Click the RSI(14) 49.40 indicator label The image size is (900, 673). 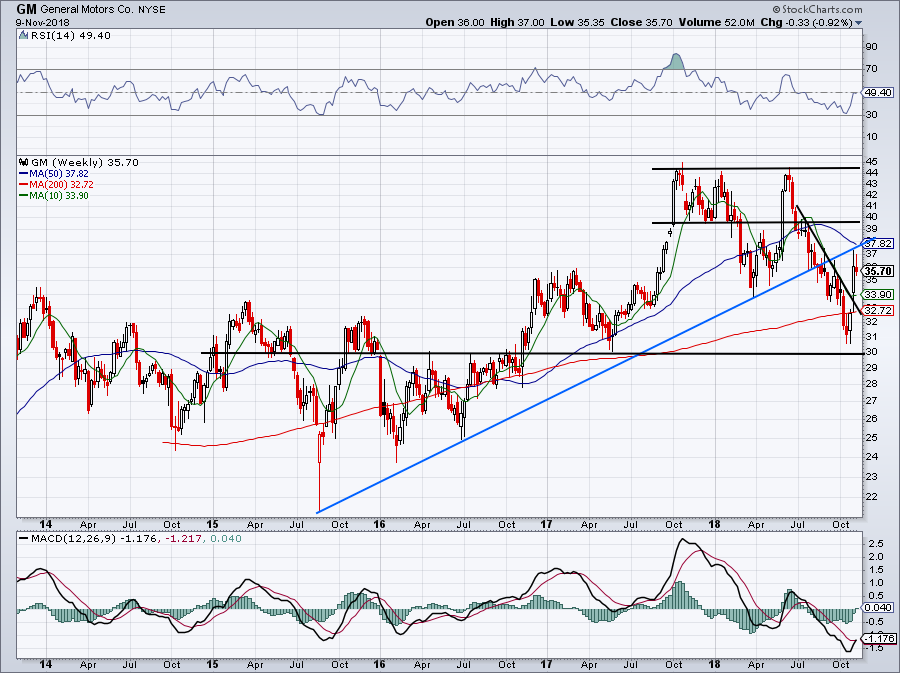pyautogui.click(x=70, y=36)
